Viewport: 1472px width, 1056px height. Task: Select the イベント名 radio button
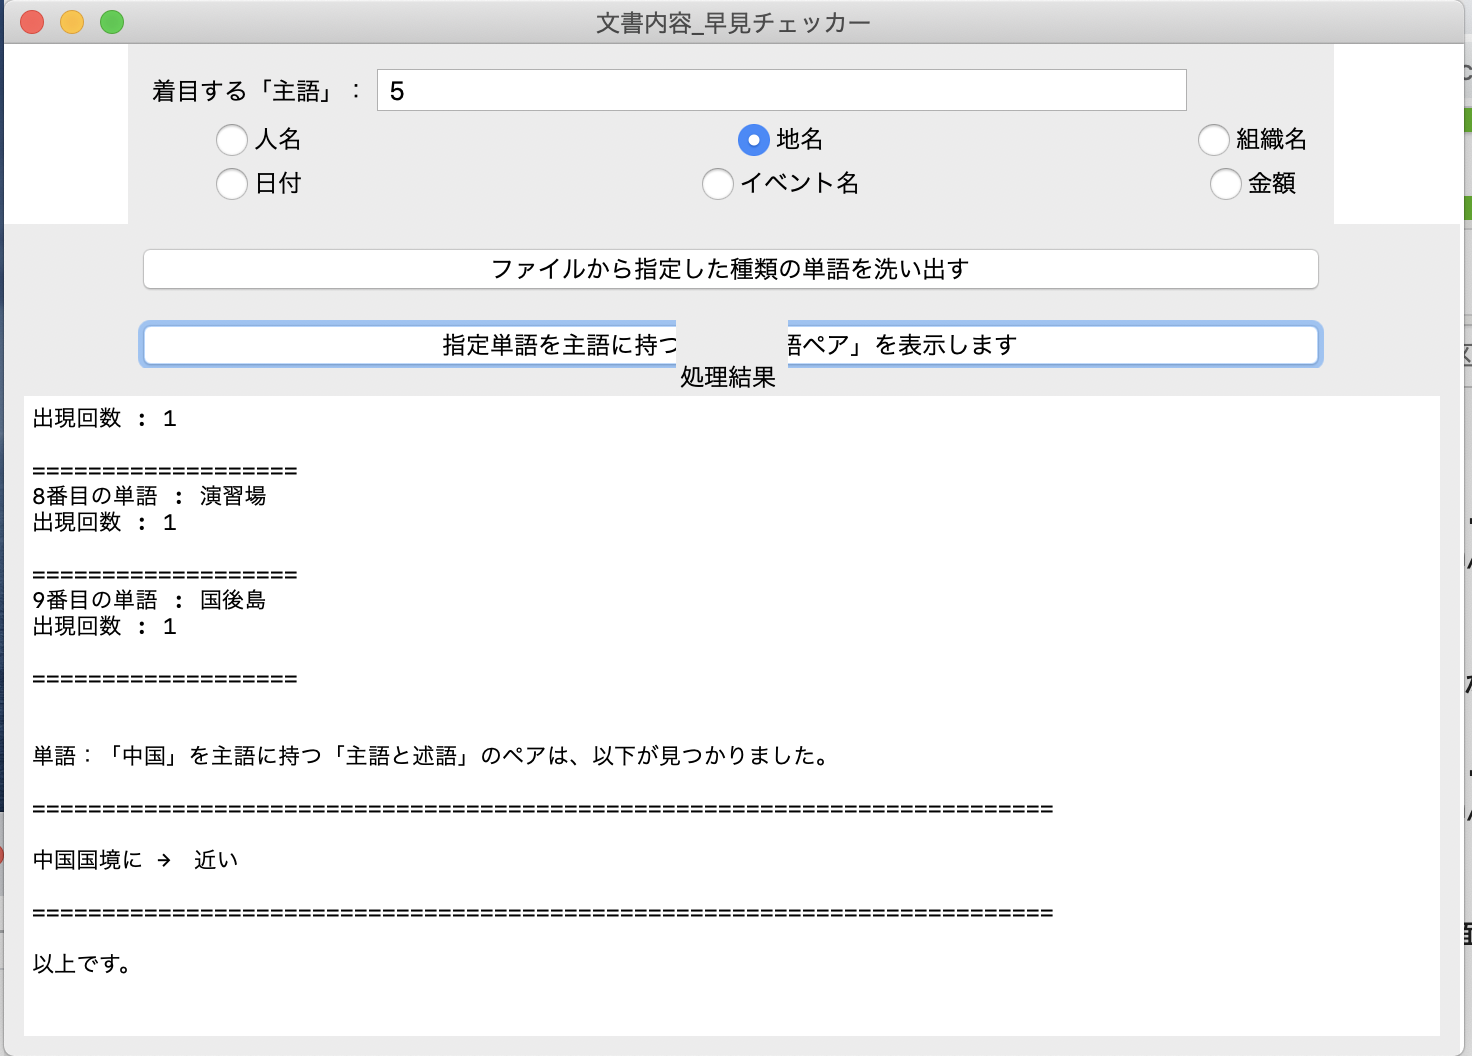tap(717, 184)
